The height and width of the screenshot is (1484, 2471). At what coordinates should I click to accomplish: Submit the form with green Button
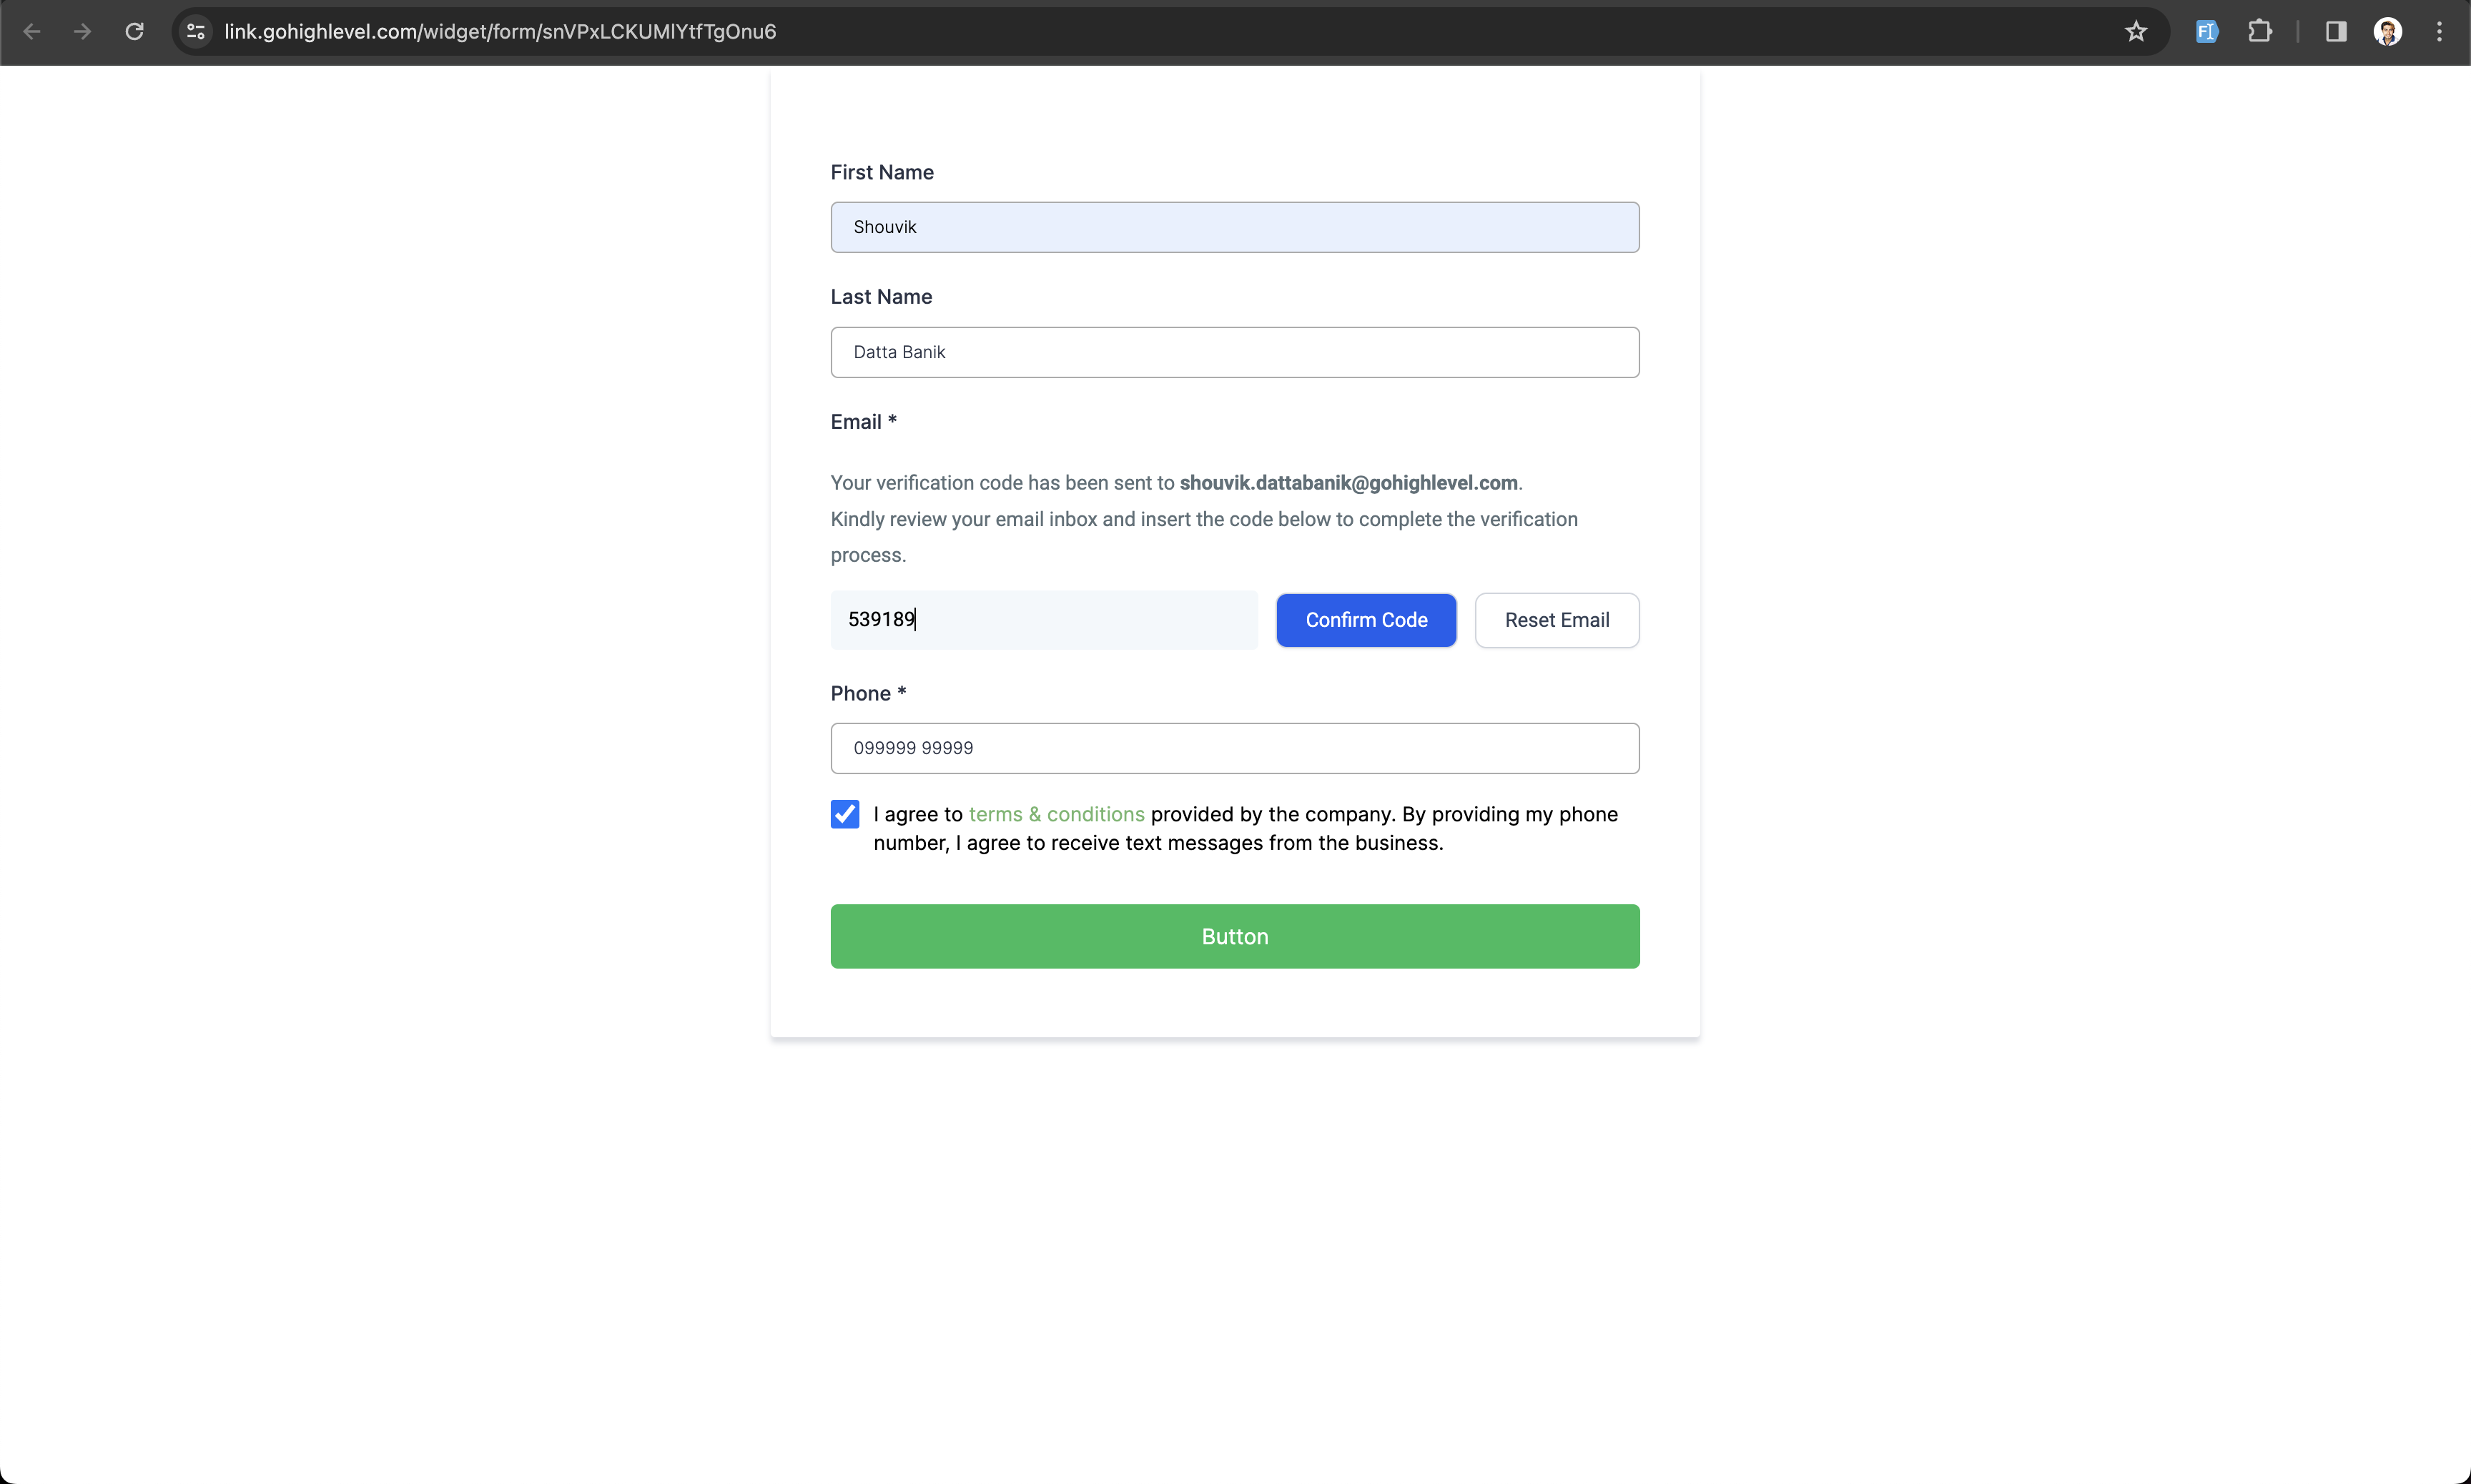(x=1234, y=936)
